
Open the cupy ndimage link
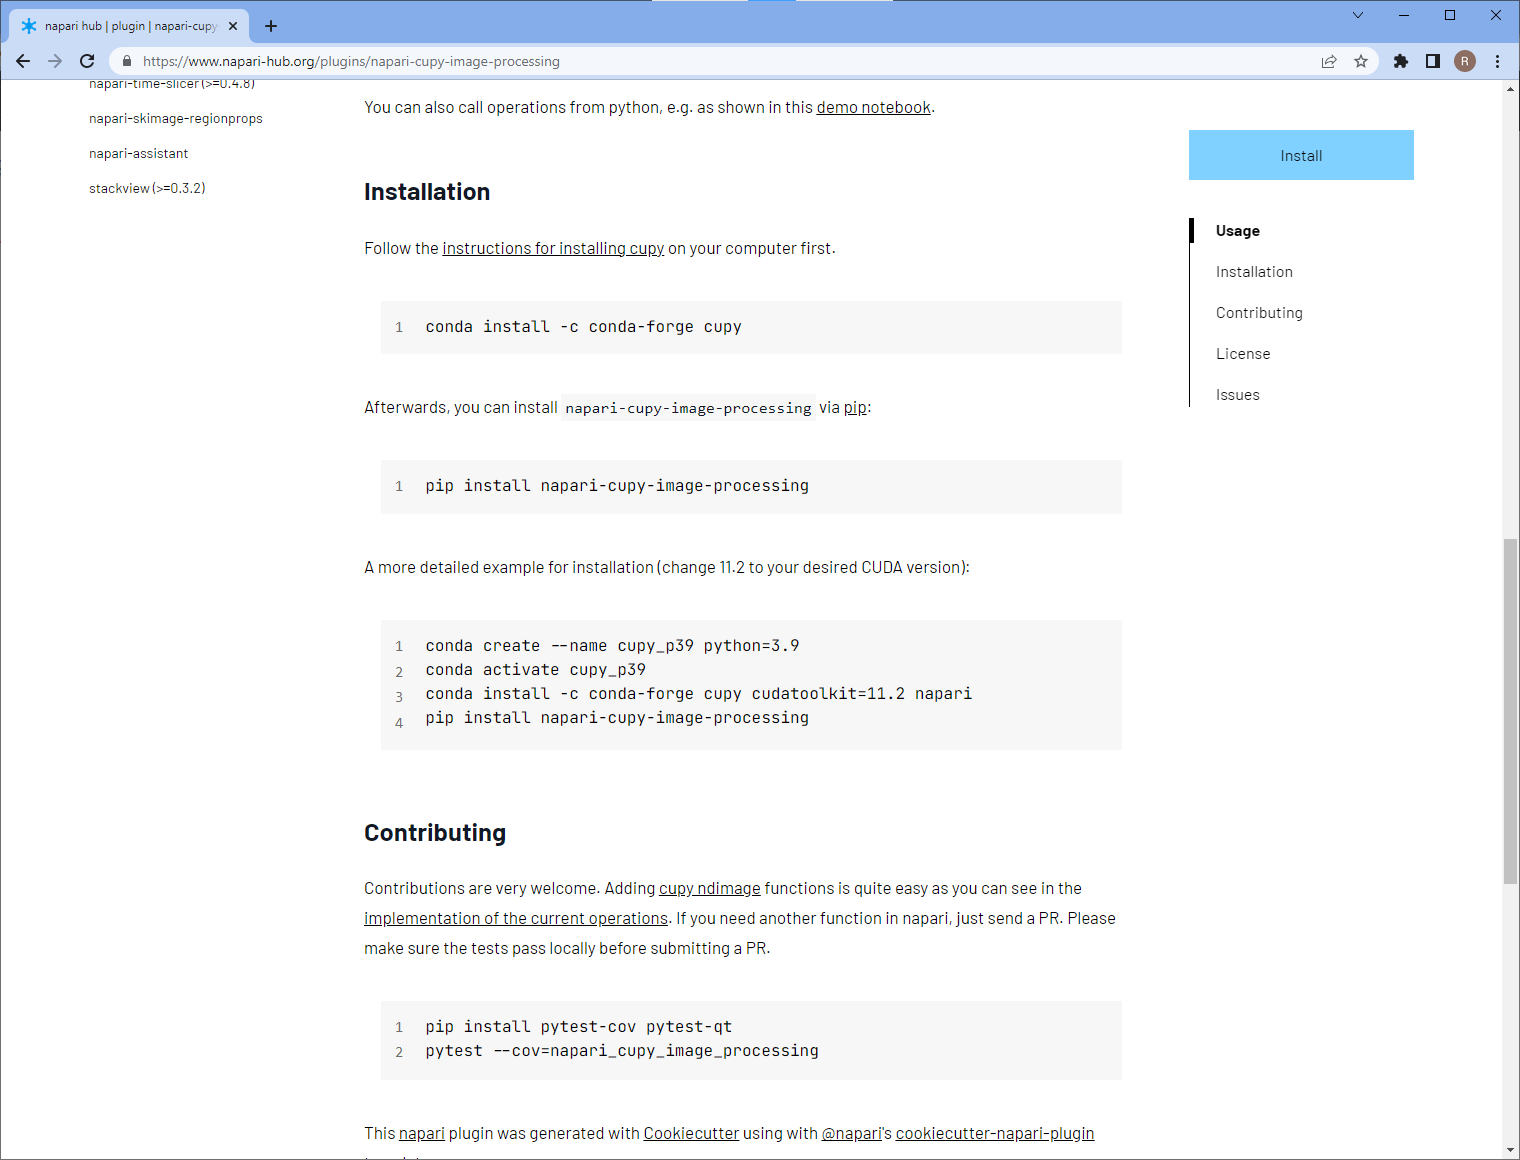point(710,888)
